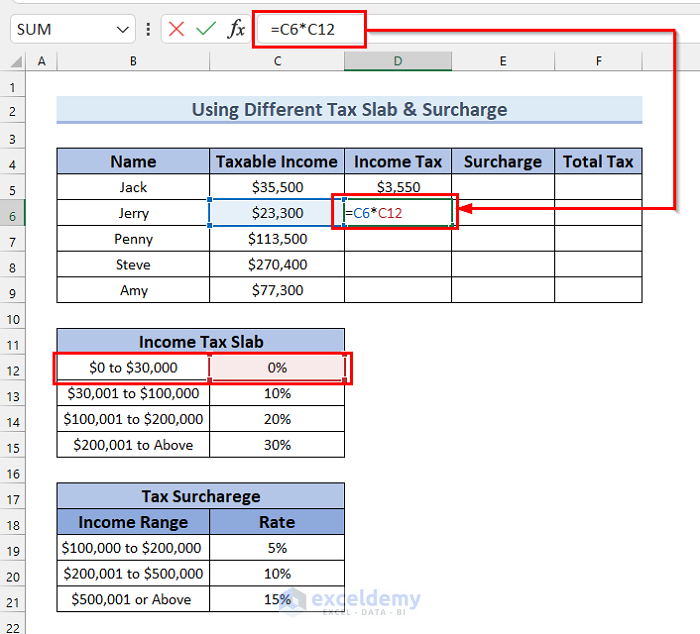The image size is (700, 634).
Task: Select the 10% surcharge rate in row 20
Action: pos(277,574)
